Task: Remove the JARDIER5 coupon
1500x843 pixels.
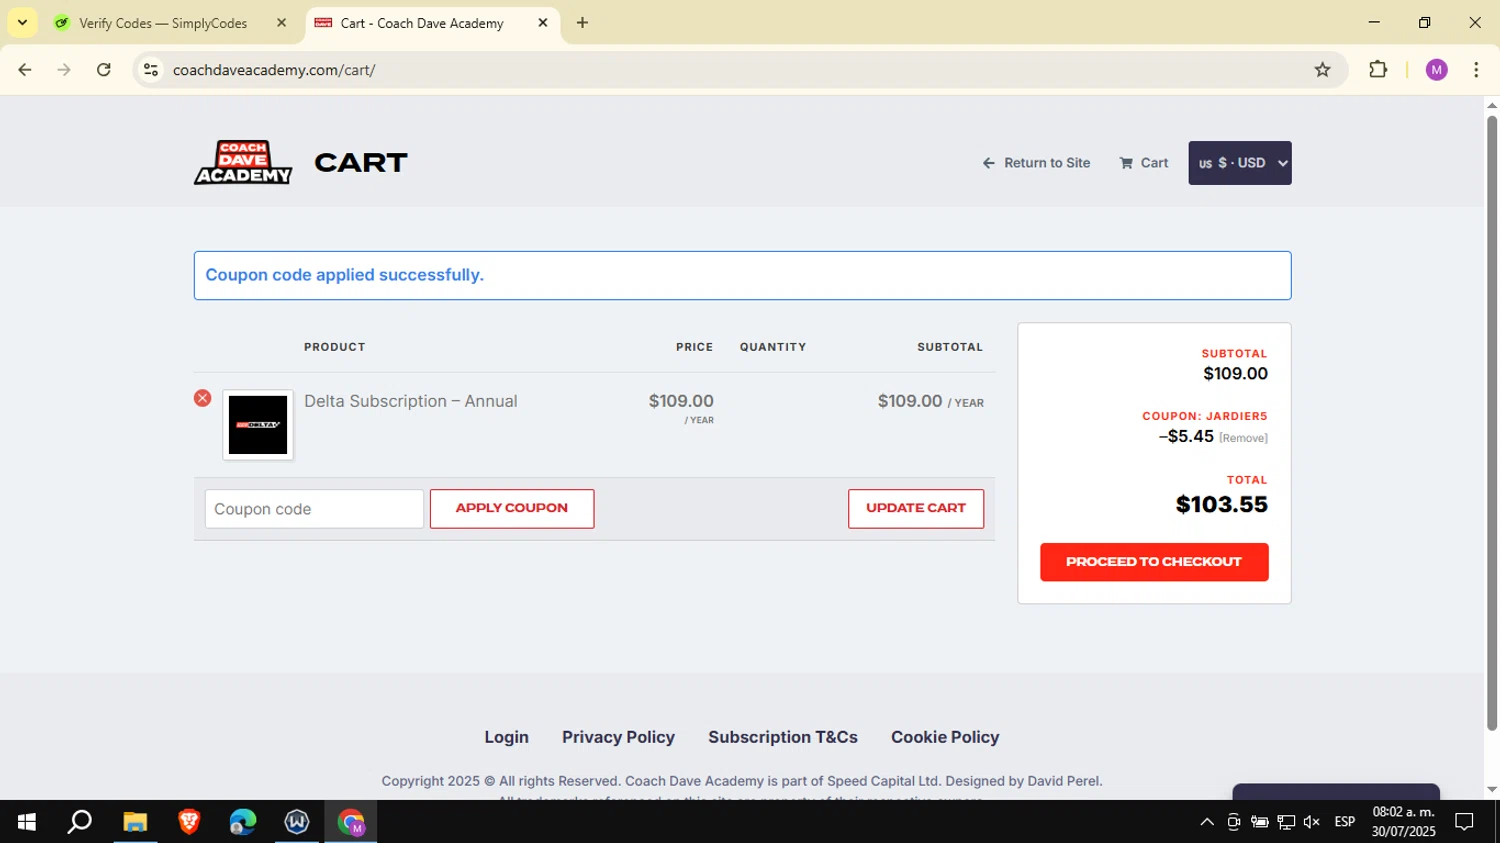Action: [1243, 438]
